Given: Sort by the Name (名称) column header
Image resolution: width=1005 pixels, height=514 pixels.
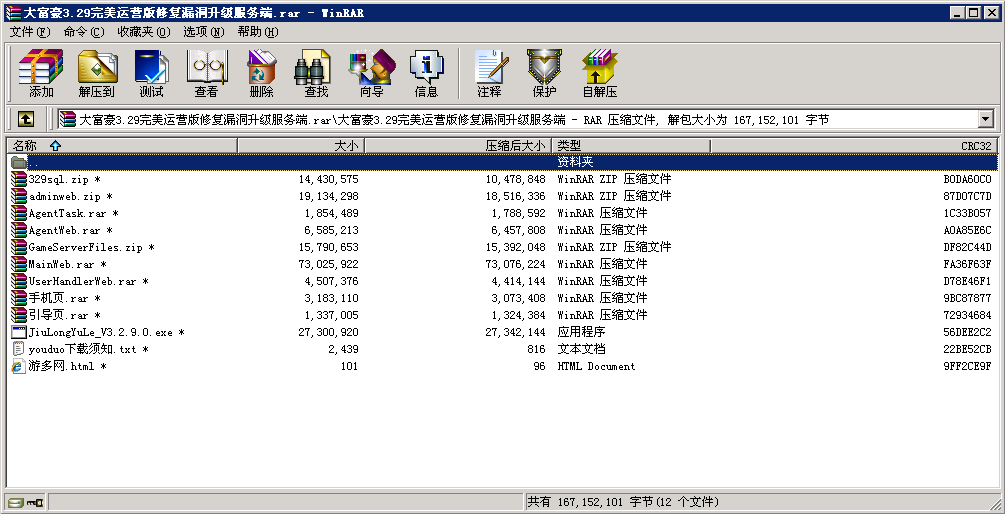Looking at the screenshot, I should pos(120,146).
